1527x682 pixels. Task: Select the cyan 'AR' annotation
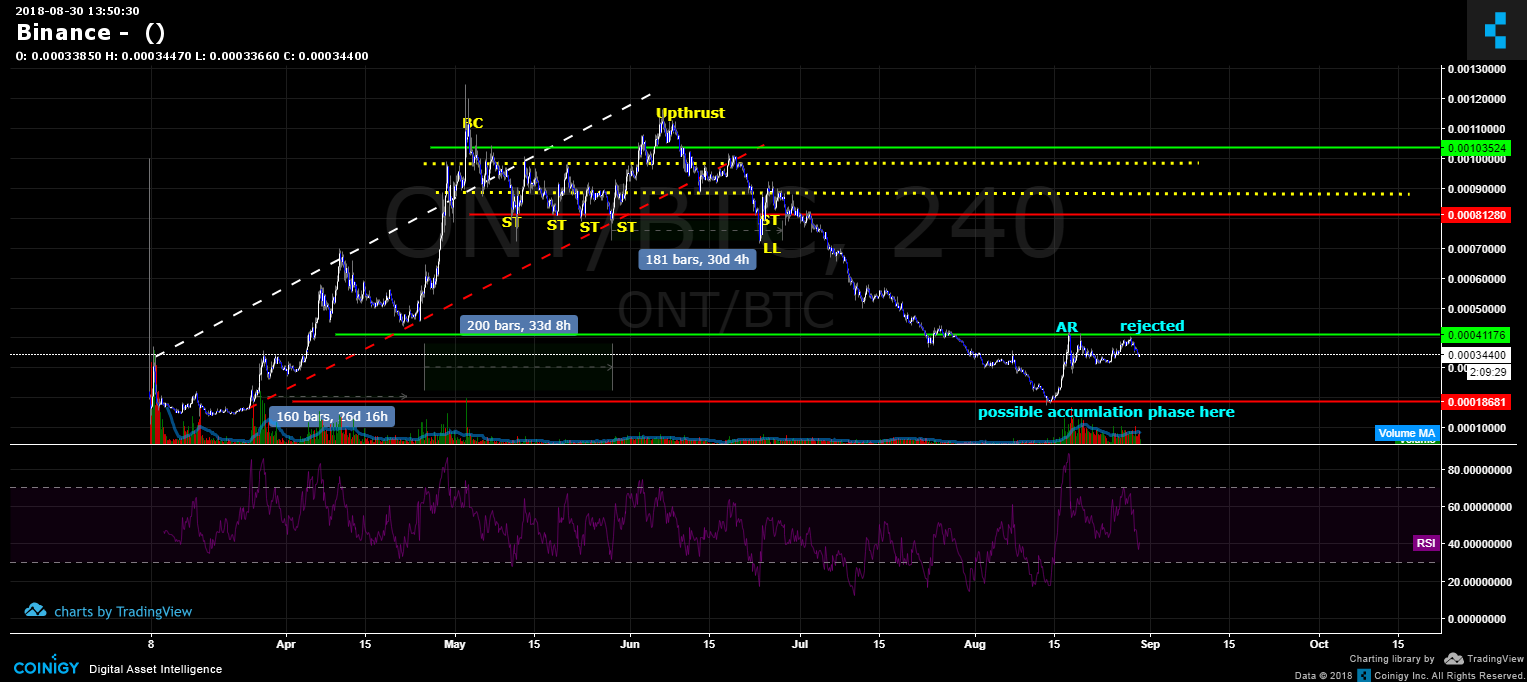pos(1067,327)
